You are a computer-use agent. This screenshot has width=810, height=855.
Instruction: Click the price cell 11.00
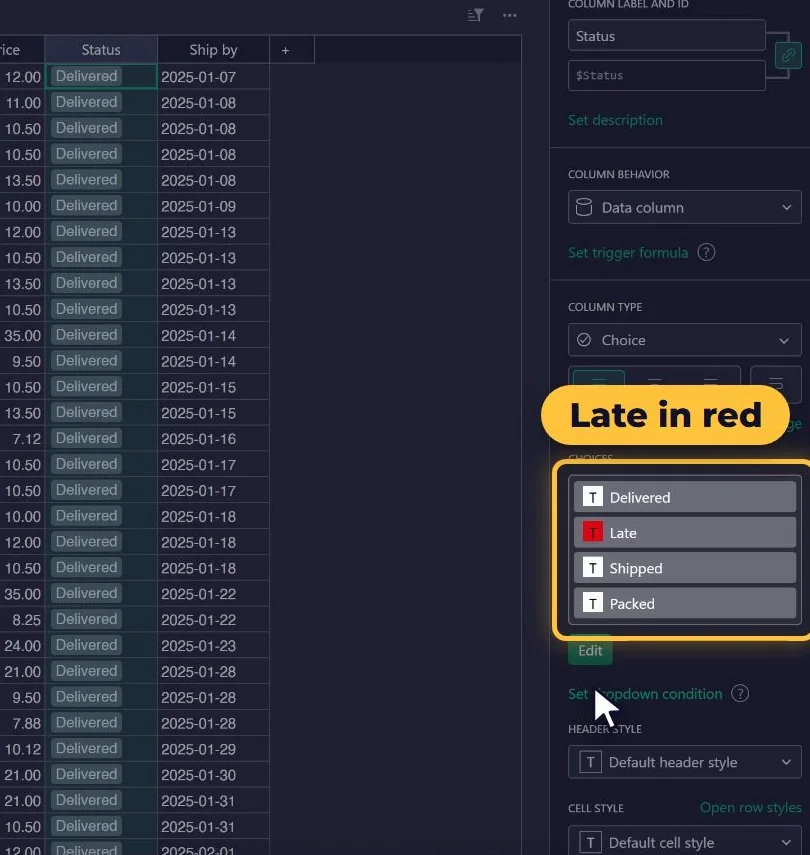point(22,103)
